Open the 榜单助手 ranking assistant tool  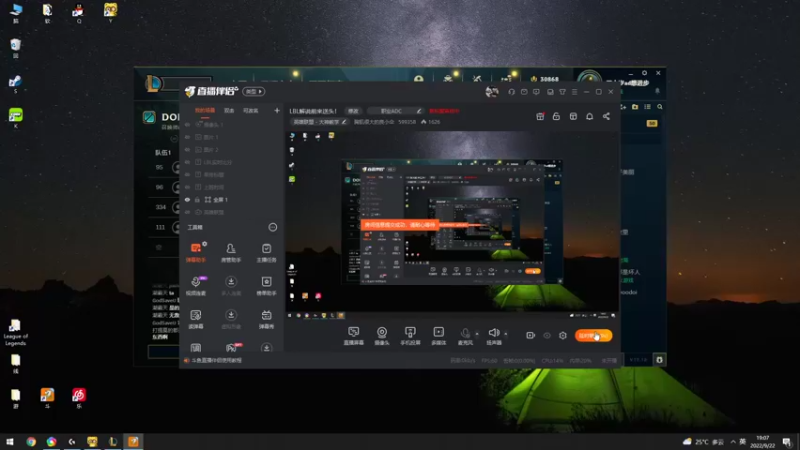pyautogui.click(x=266, y=286)
